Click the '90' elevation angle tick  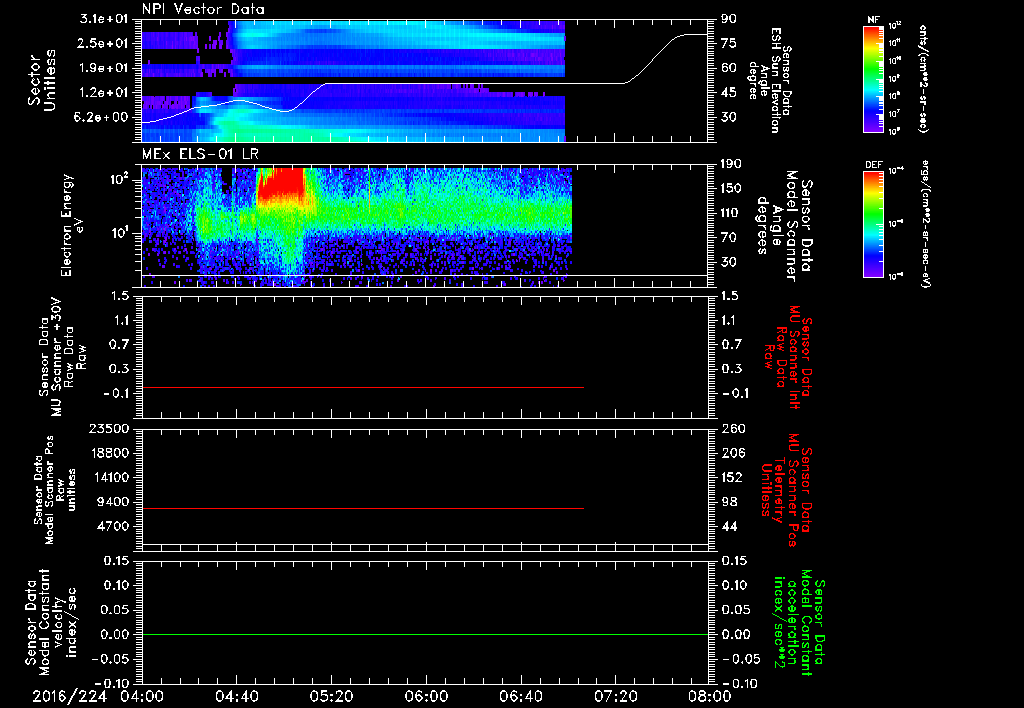coord(729,19)
